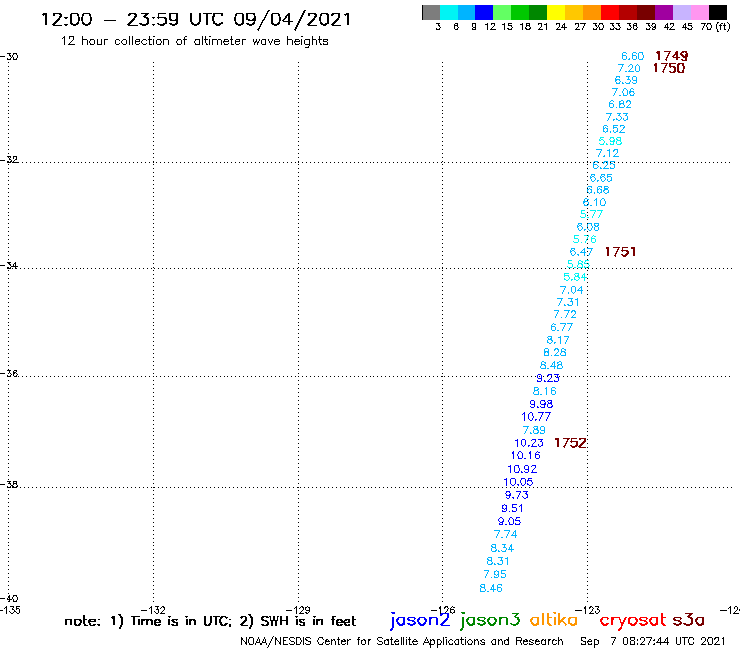Click the 7.04 wave height reading
740x650 pixels.
click(x=572, y=290)
